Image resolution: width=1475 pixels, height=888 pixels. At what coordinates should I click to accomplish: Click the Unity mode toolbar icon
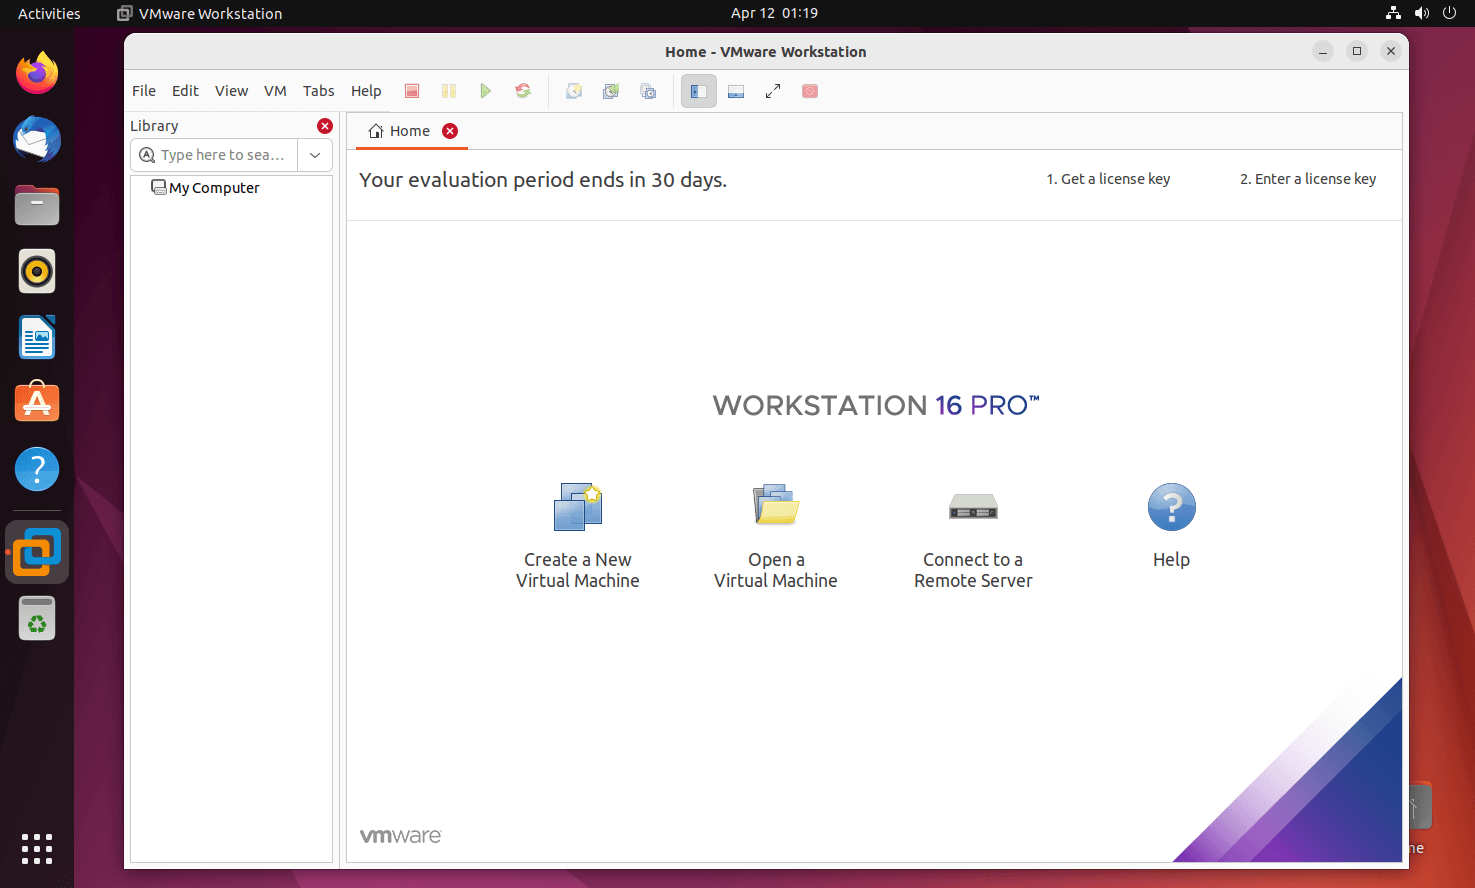[x=810, y=91]
